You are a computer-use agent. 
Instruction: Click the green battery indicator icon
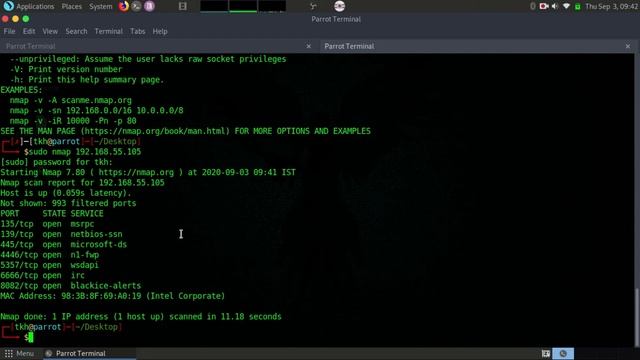coord(577,7)
